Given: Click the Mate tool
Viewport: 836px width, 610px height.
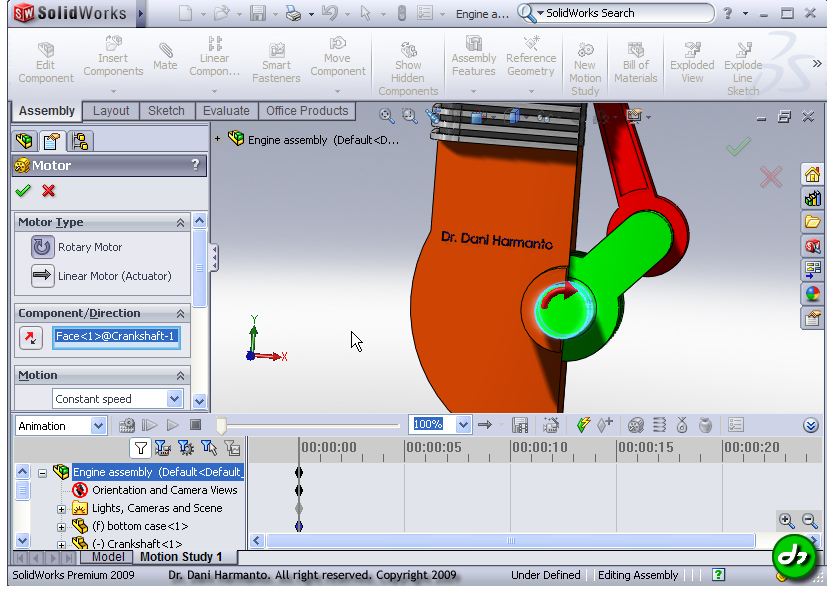Looking at the screenshot, I should click(165, 58).
